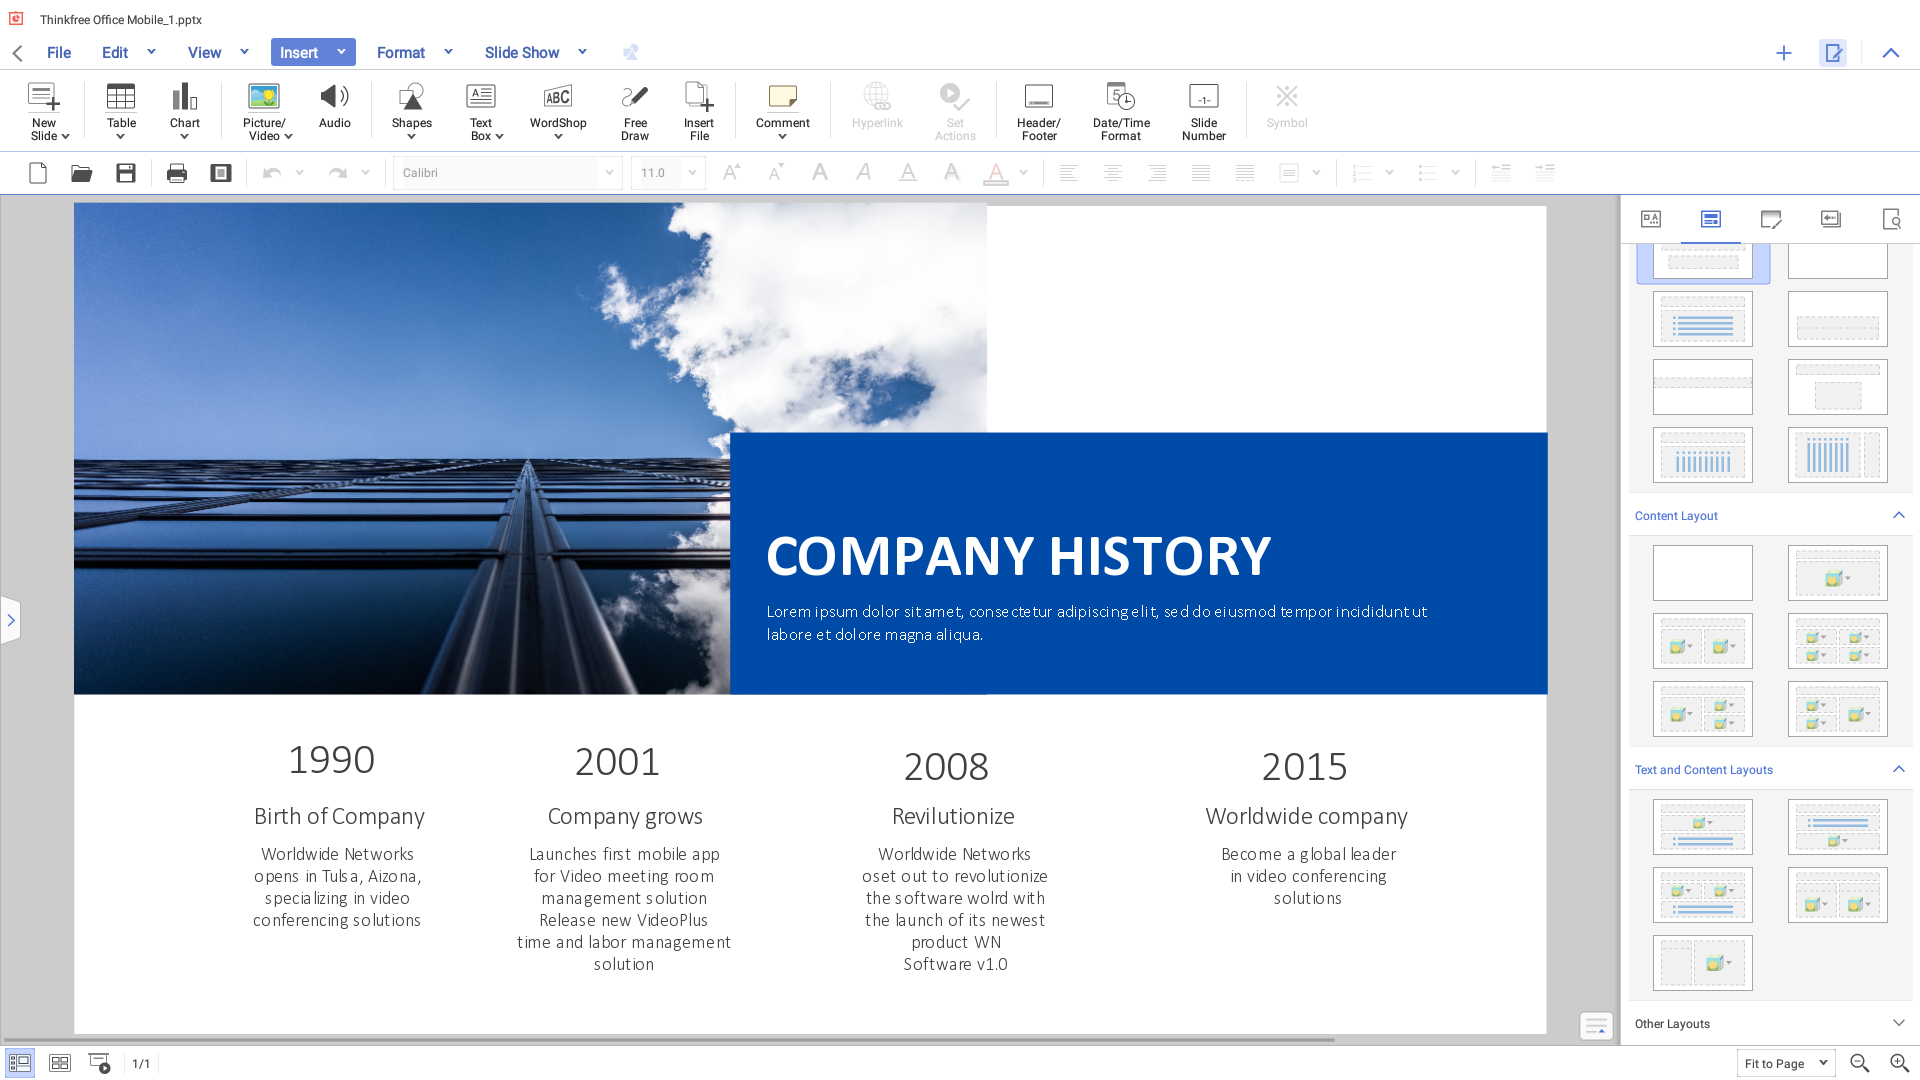Zoom out the slide view
The width and height of the screenshot is (1920, 1080).
pyautogui.click(x=1860, y=1063)
